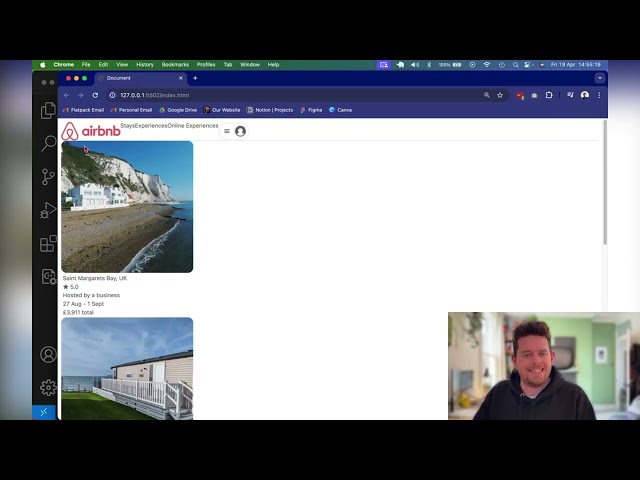Click the 5.0 star rating
640x480 pixels.
pyautogui.click(x=71, y=287)
